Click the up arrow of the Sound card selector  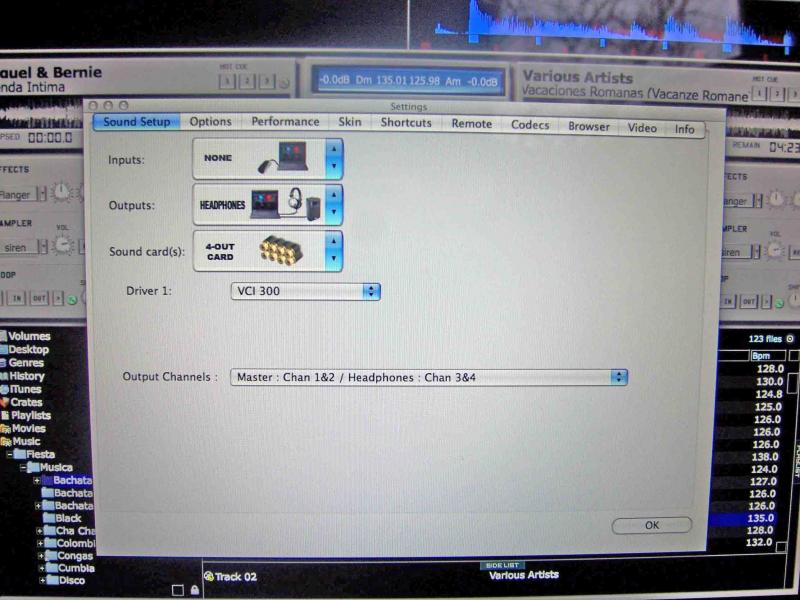333,241
